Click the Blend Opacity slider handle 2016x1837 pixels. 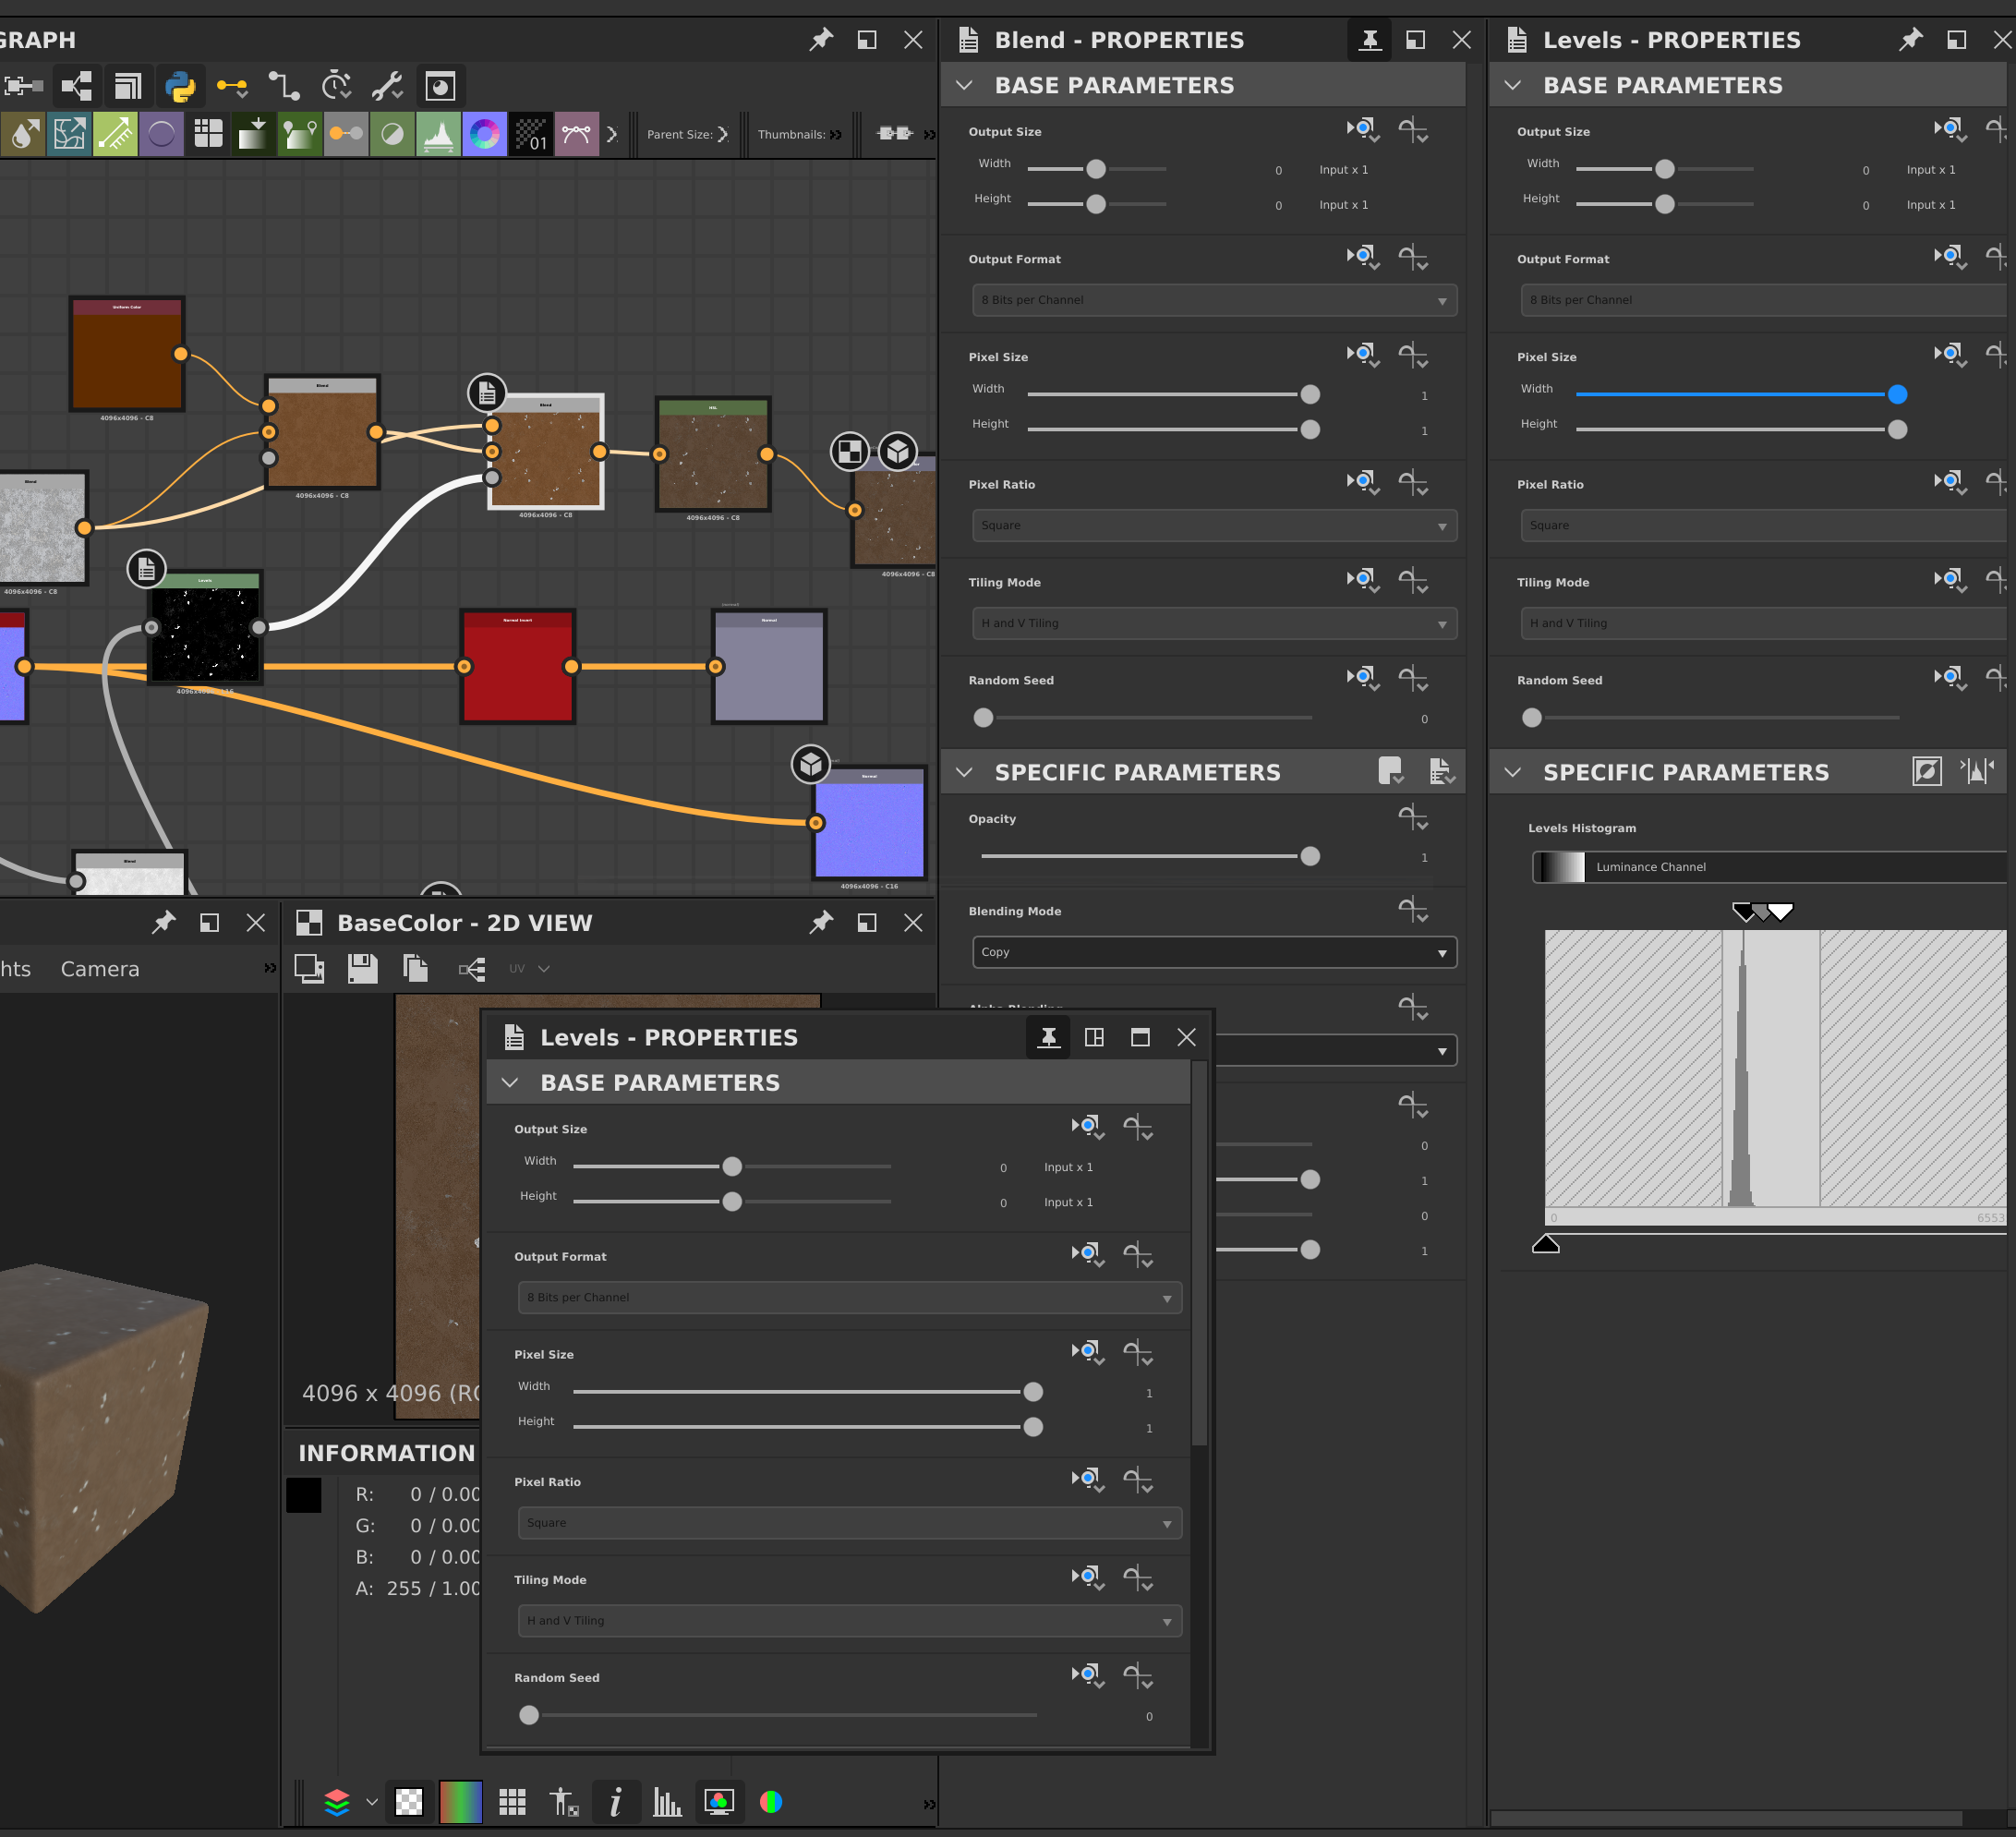point(1310,856)
